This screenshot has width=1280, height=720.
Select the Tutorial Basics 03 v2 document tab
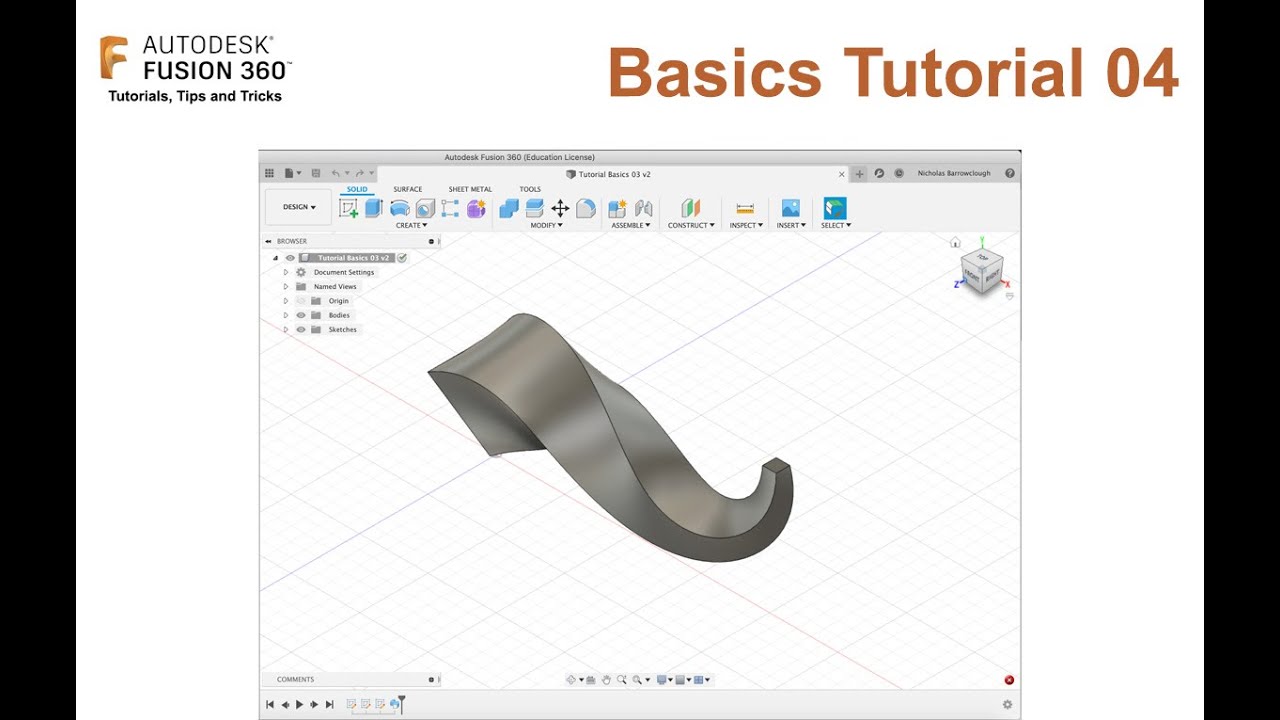(608, 174)
